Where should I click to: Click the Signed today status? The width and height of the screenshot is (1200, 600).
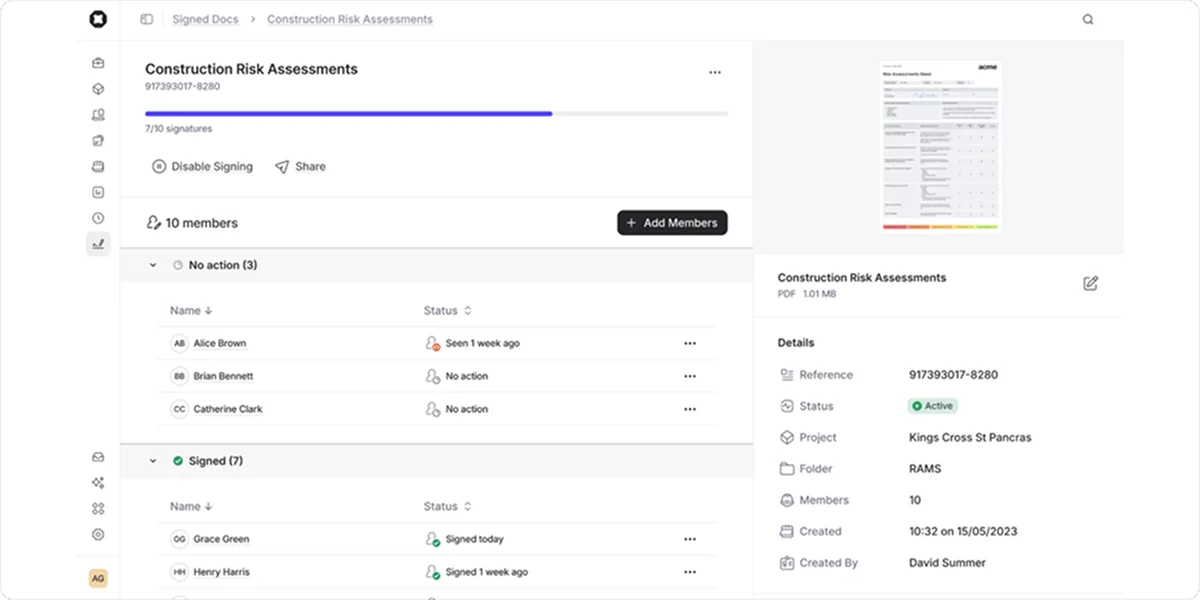pyautogui.click(x=474, y=539)
